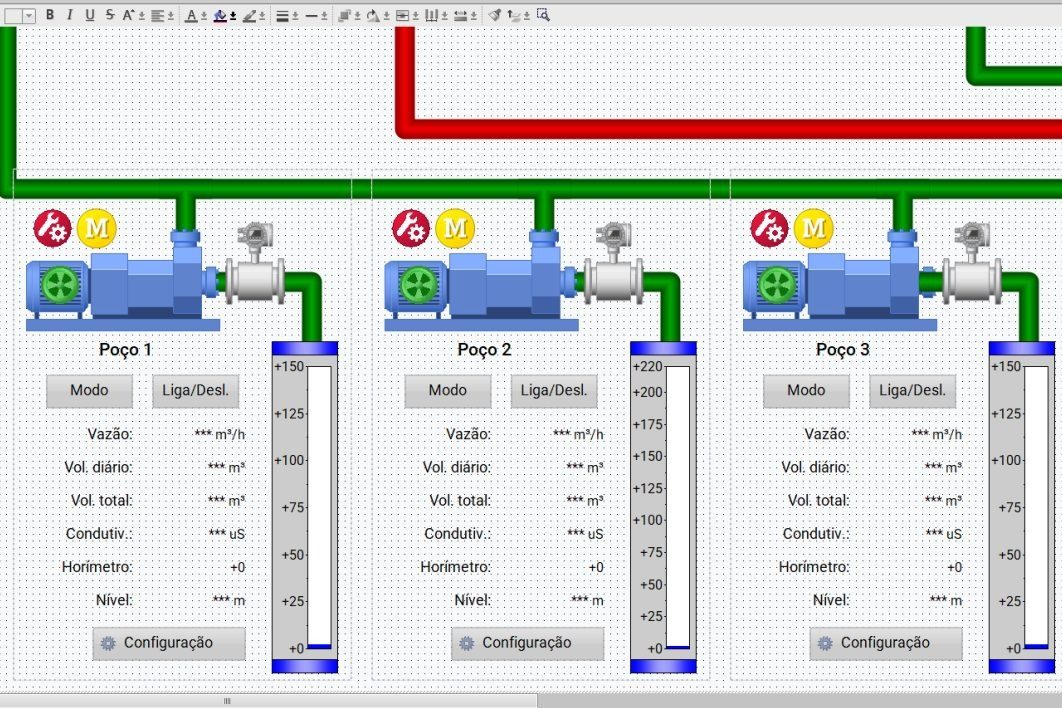Toggle strikethrough text formatting
The width and height of the screenshot is (1062, 708).
(x=110, y=14)
